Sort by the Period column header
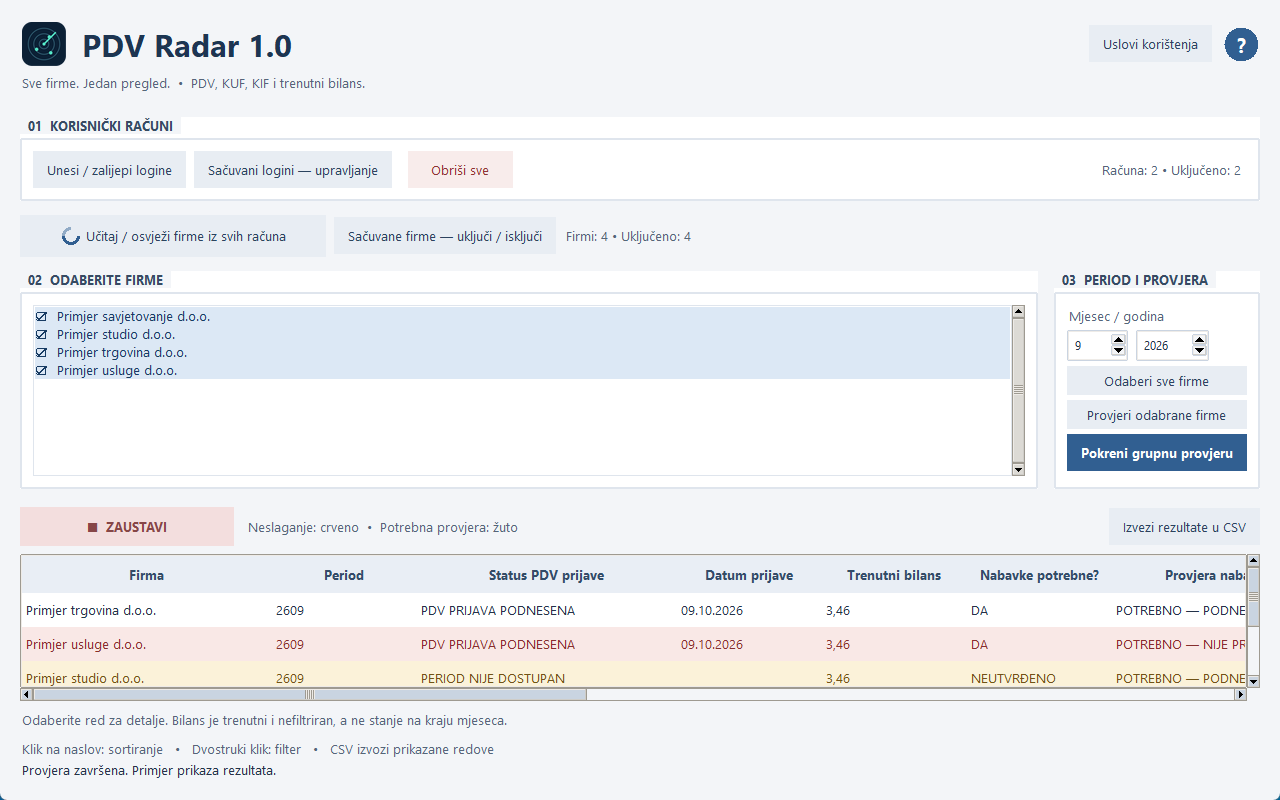Viewport: 1280px width, 800px height. click(344, 575)
